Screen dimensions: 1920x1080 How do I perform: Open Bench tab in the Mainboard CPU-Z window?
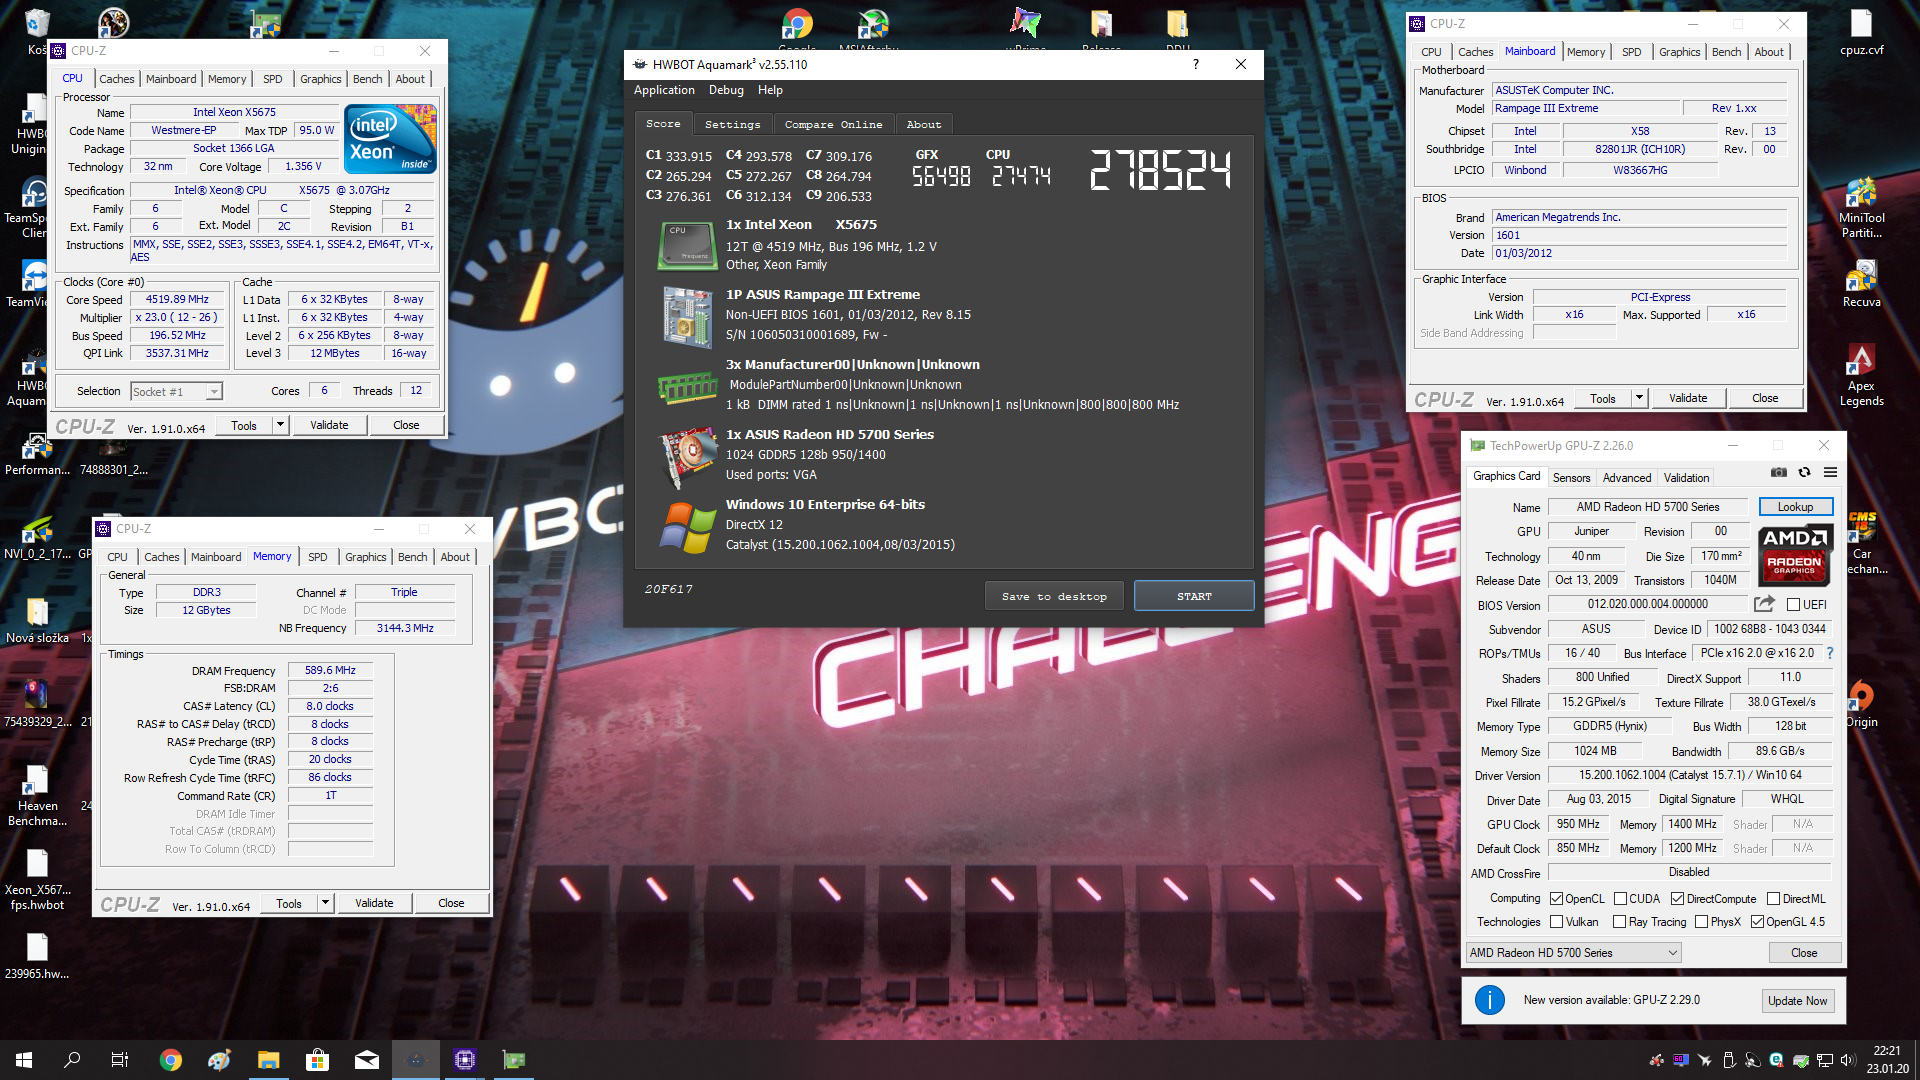click(x=1726, y=52)
